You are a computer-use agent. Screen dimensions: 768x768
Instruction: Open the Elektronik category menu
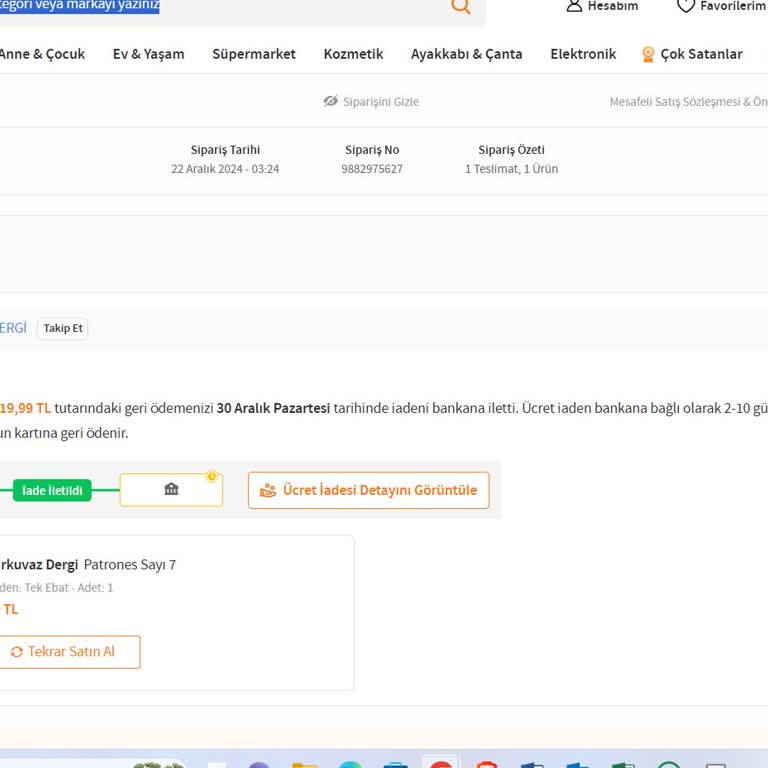[x=582, y=54]
